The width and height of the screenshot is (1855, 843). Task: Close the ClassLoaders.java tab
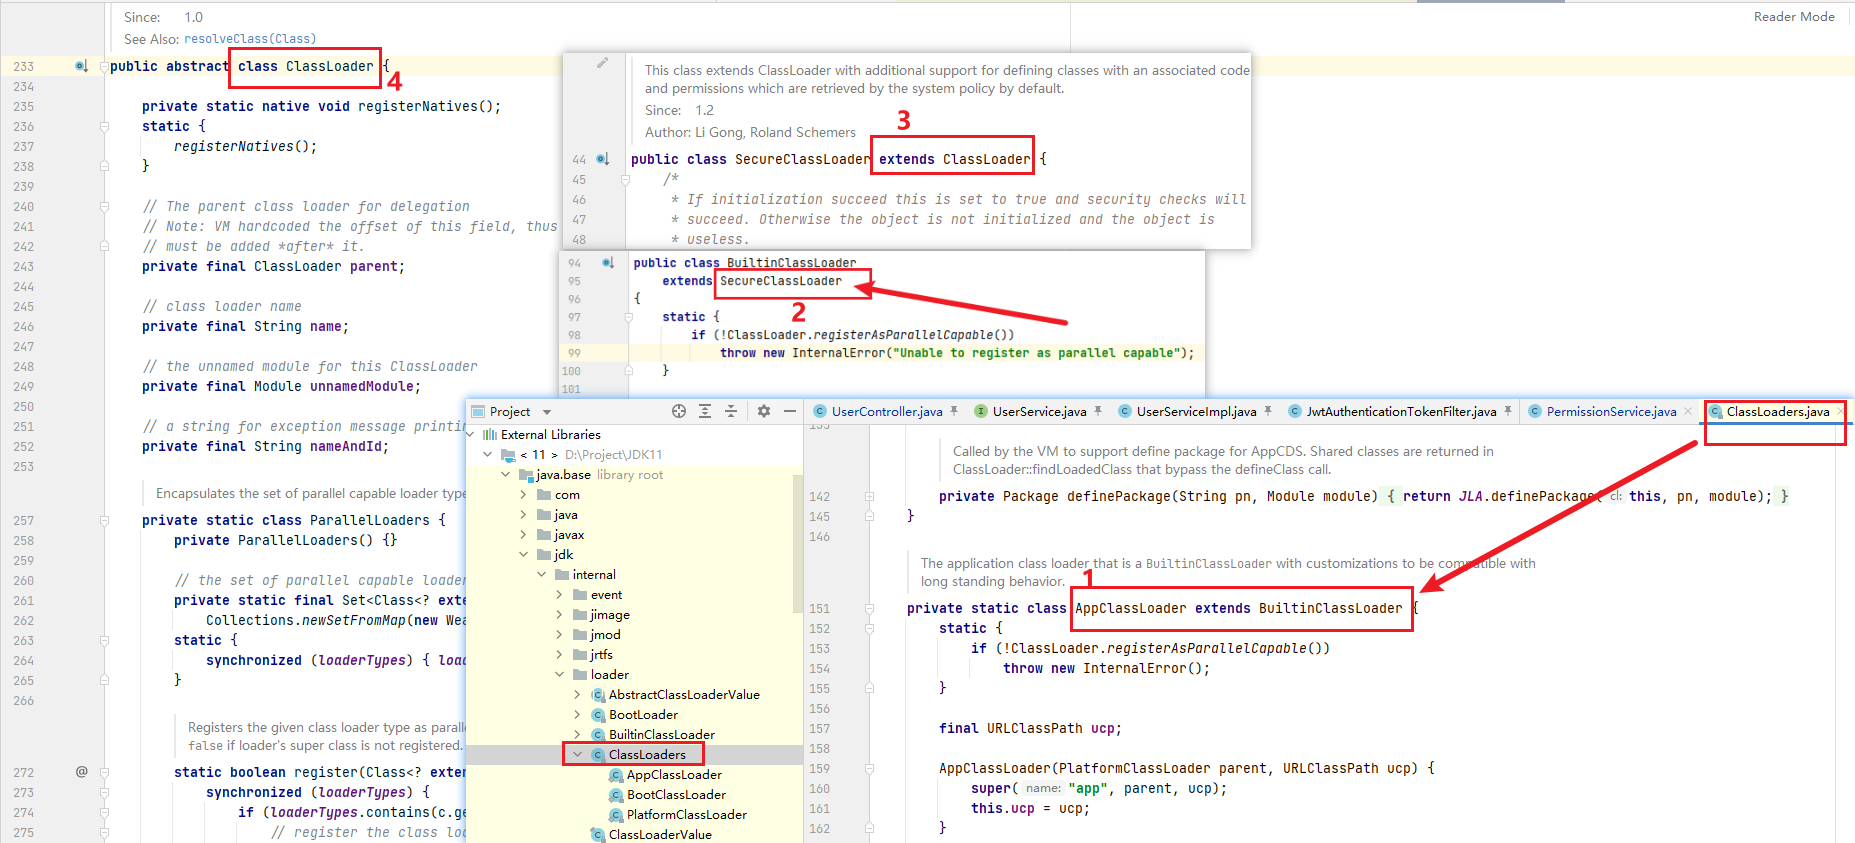point(1840,411)
